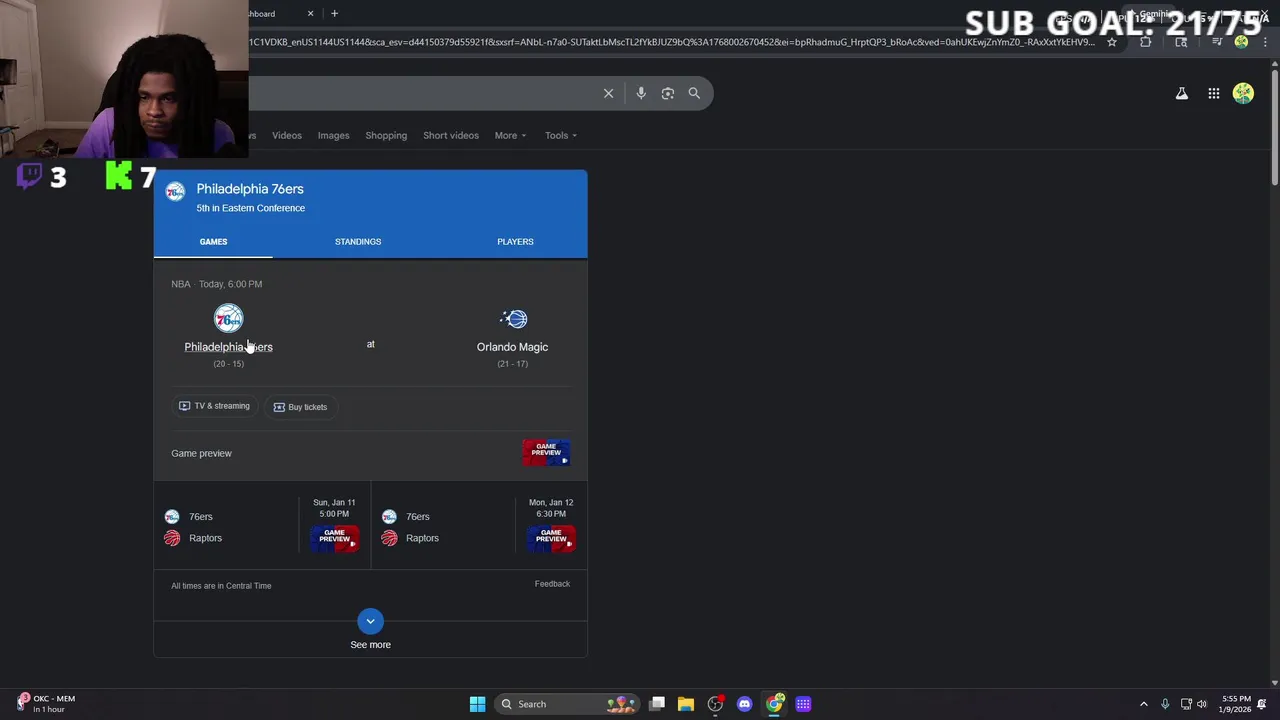
Task: Open today's game preview thumbnail
Action: (546, 453)
